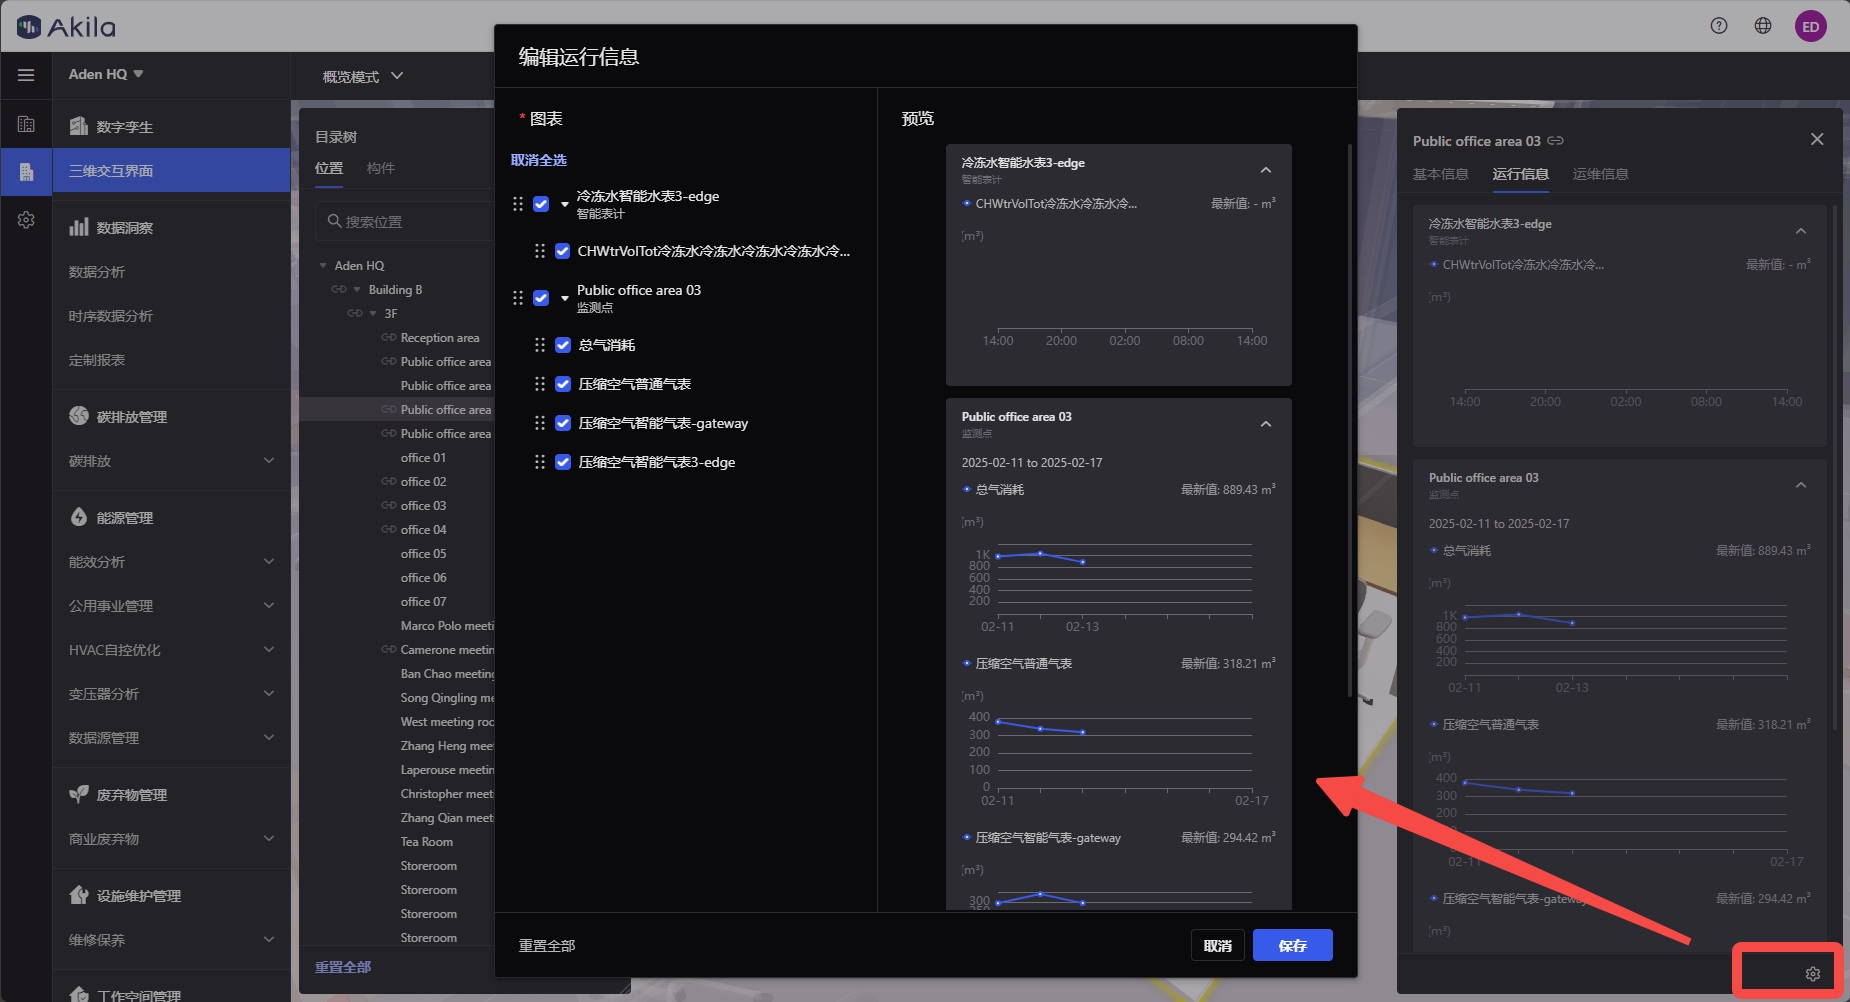
Task: Click the Akila logo
Action: (66, 27)
